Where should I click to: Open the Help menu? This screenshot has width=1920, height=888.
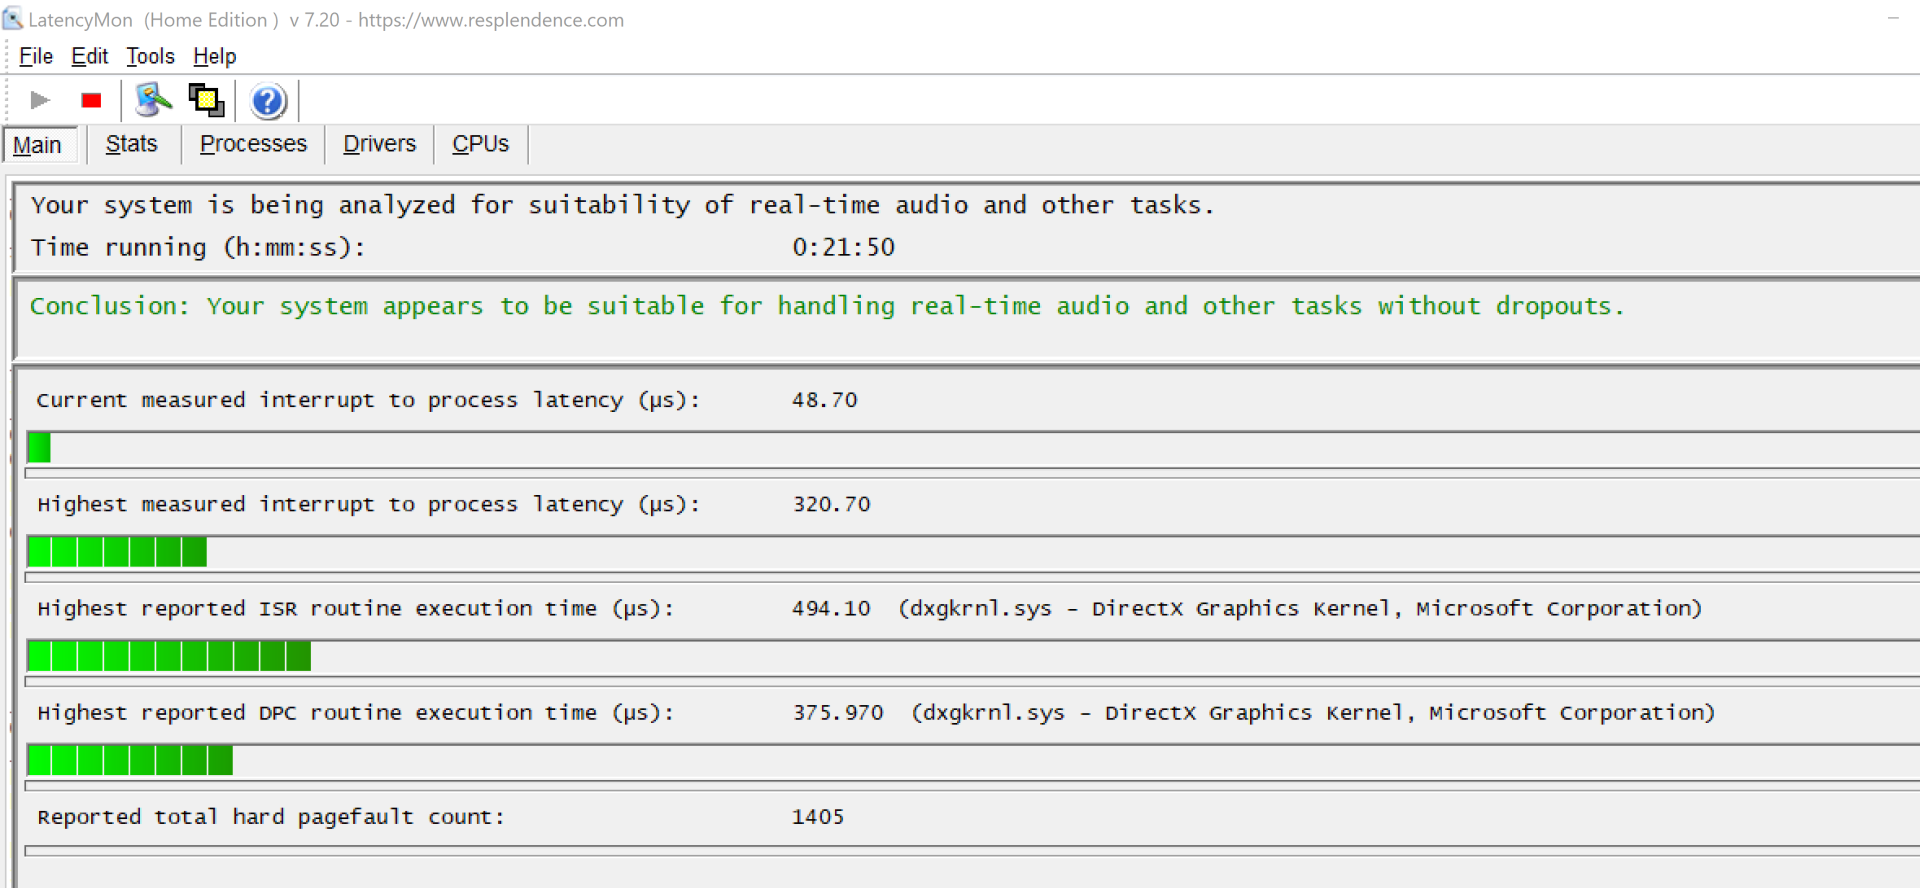[214, 56]
